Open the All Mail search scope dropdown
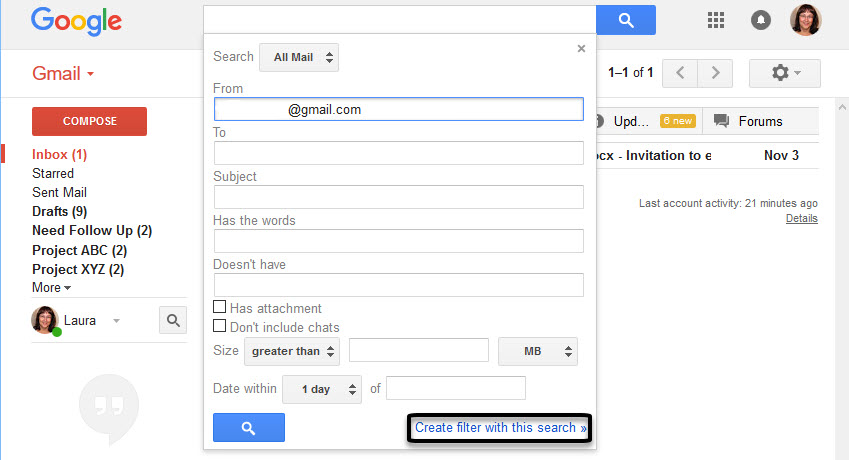Image resolution: width=849 pixels, height=460 pixels. tap(299, 57)
